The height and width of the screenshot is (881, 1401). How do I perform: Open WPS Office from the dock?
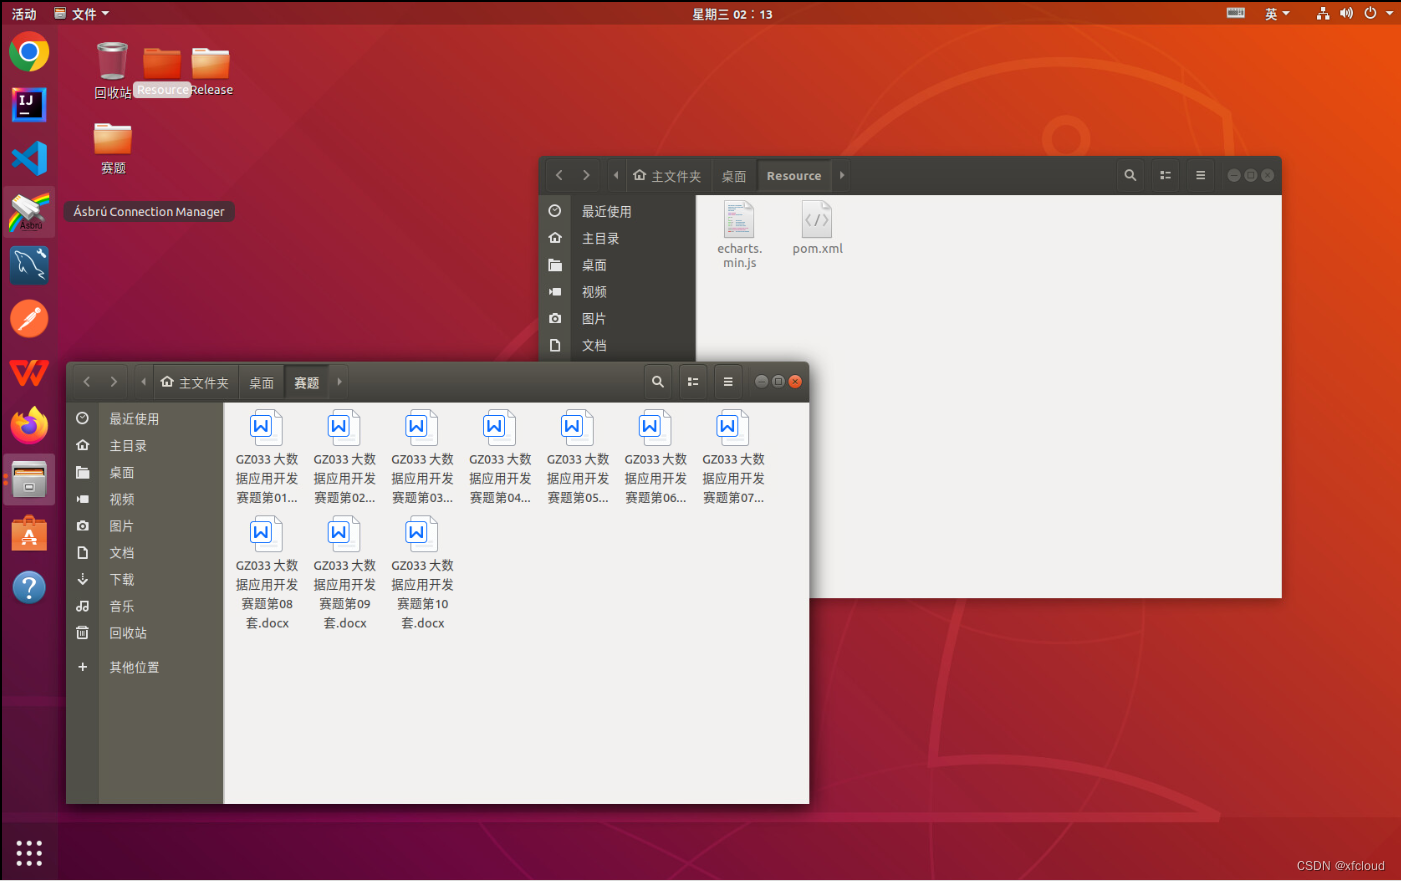pyautogui.click(x=29, y=372)
